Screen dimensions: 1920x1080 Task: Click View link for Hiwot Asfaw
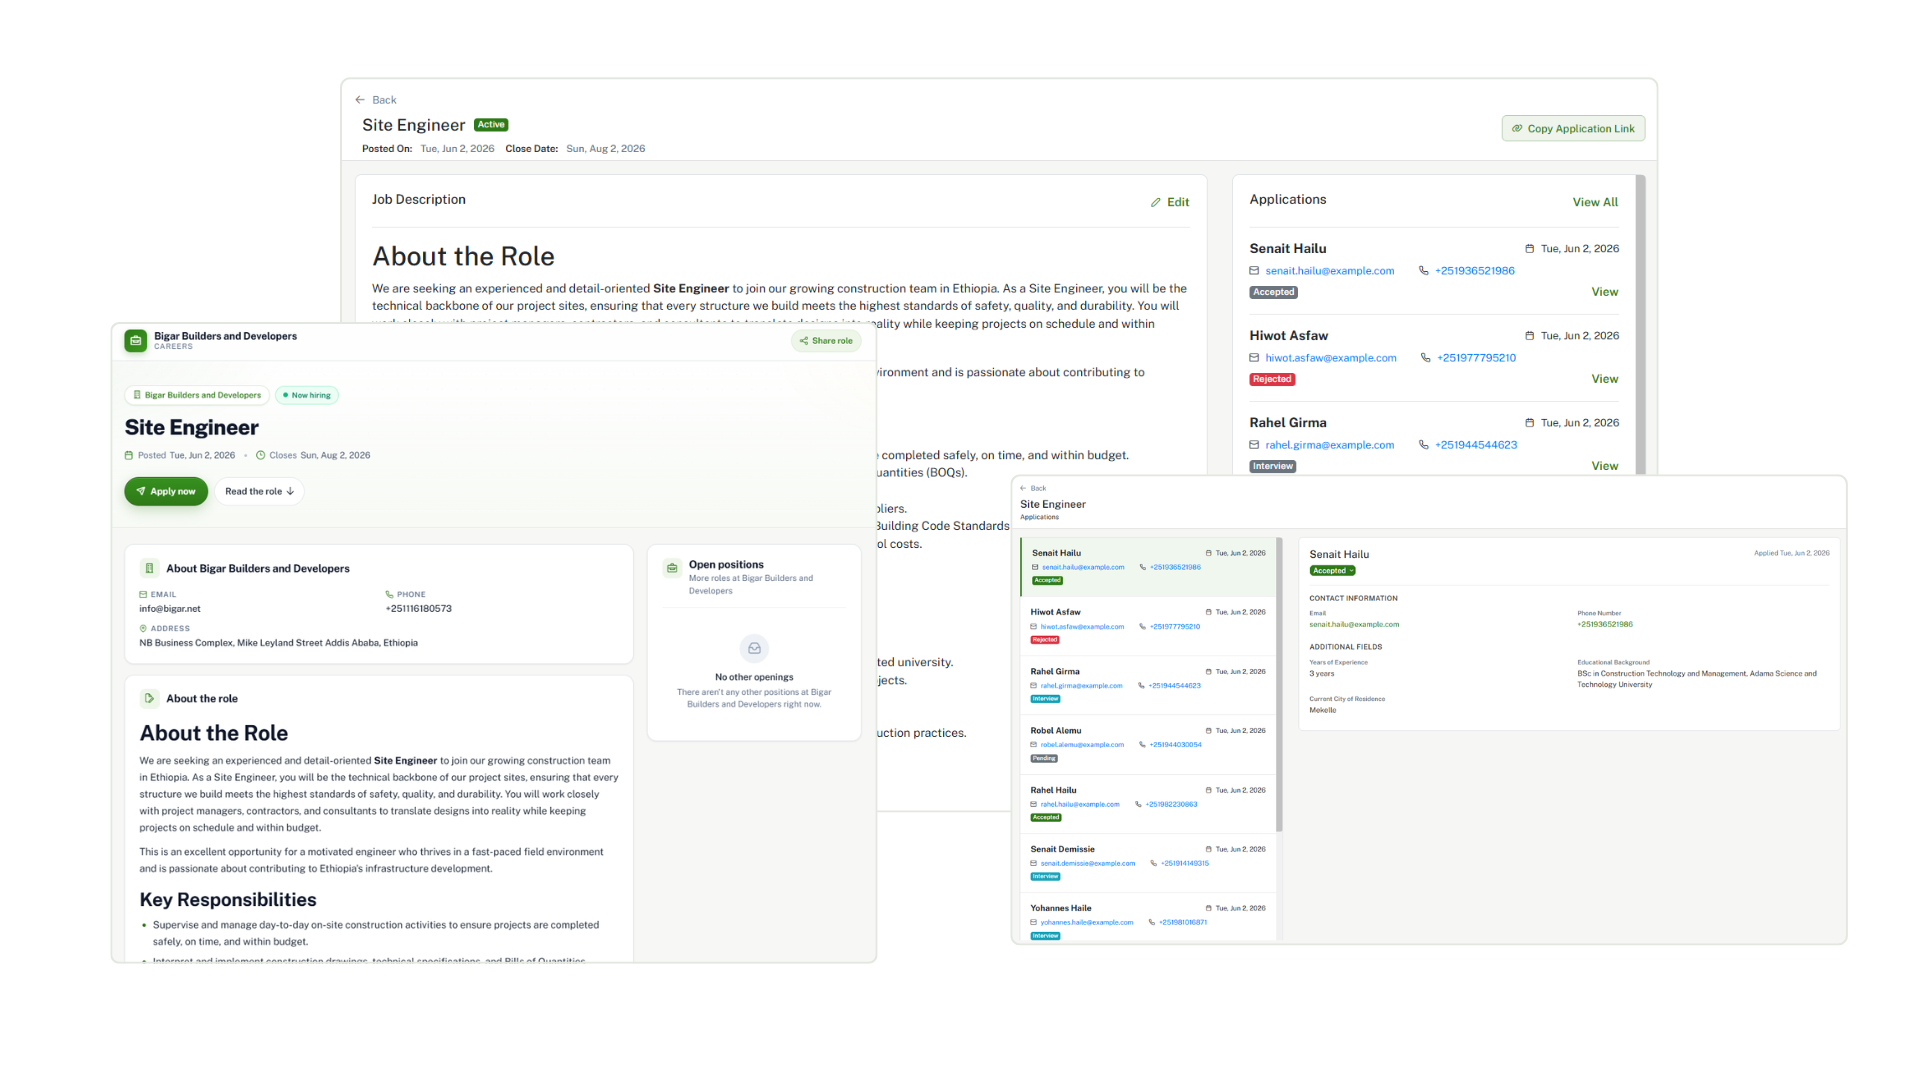pyautogui.click(x=1605, y=379)
